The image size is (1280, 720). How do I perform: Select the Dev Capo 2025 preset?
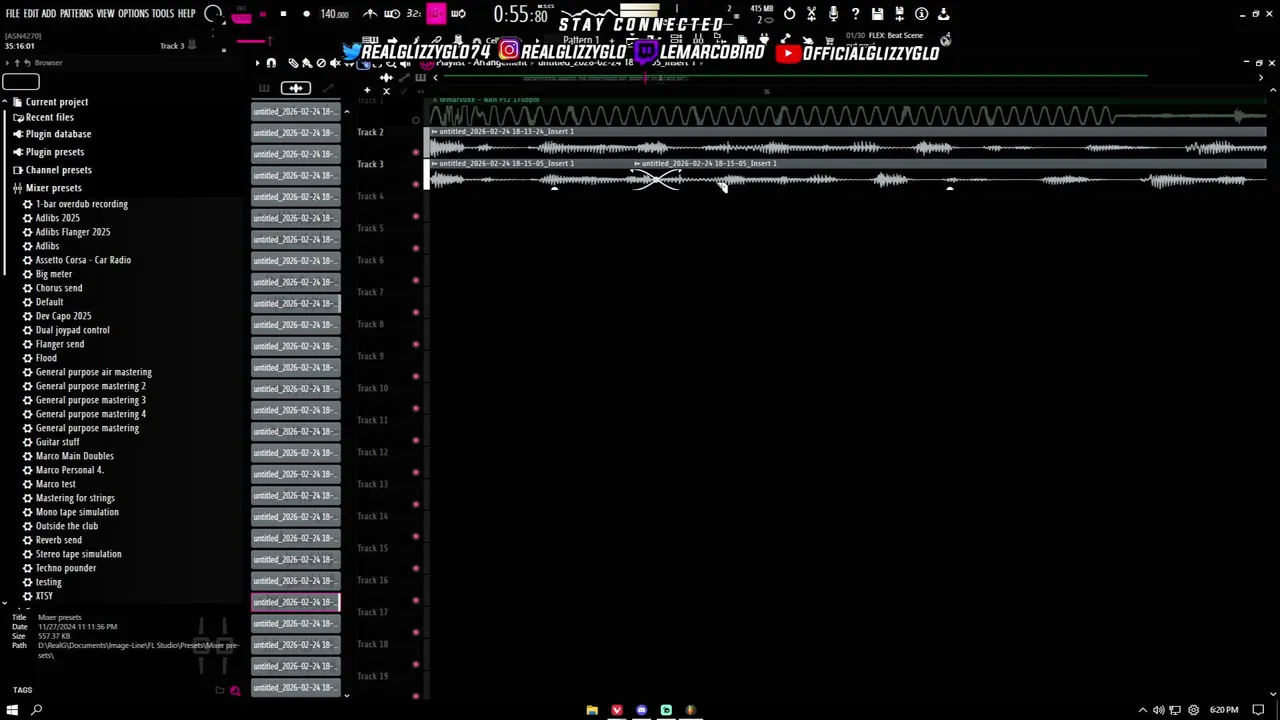[x=63, y=316]
